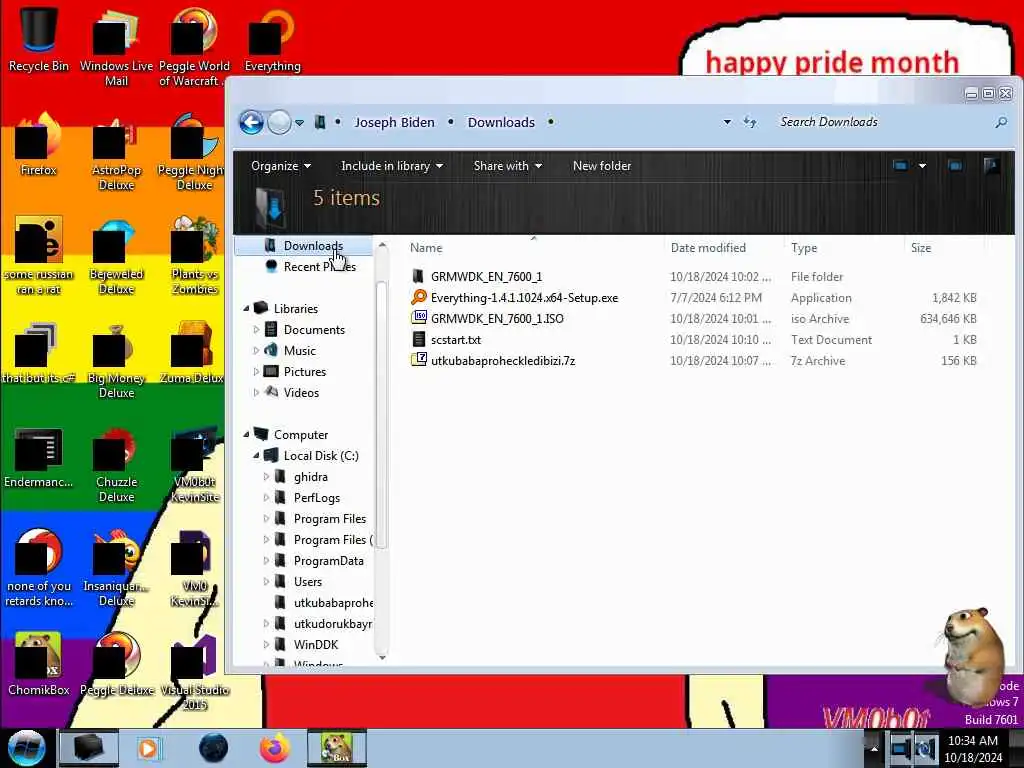This screenshot has width=1024, height=768.
Task: Click the taskbar clock 10:34 AM
Action: click(x=973, y=741)
